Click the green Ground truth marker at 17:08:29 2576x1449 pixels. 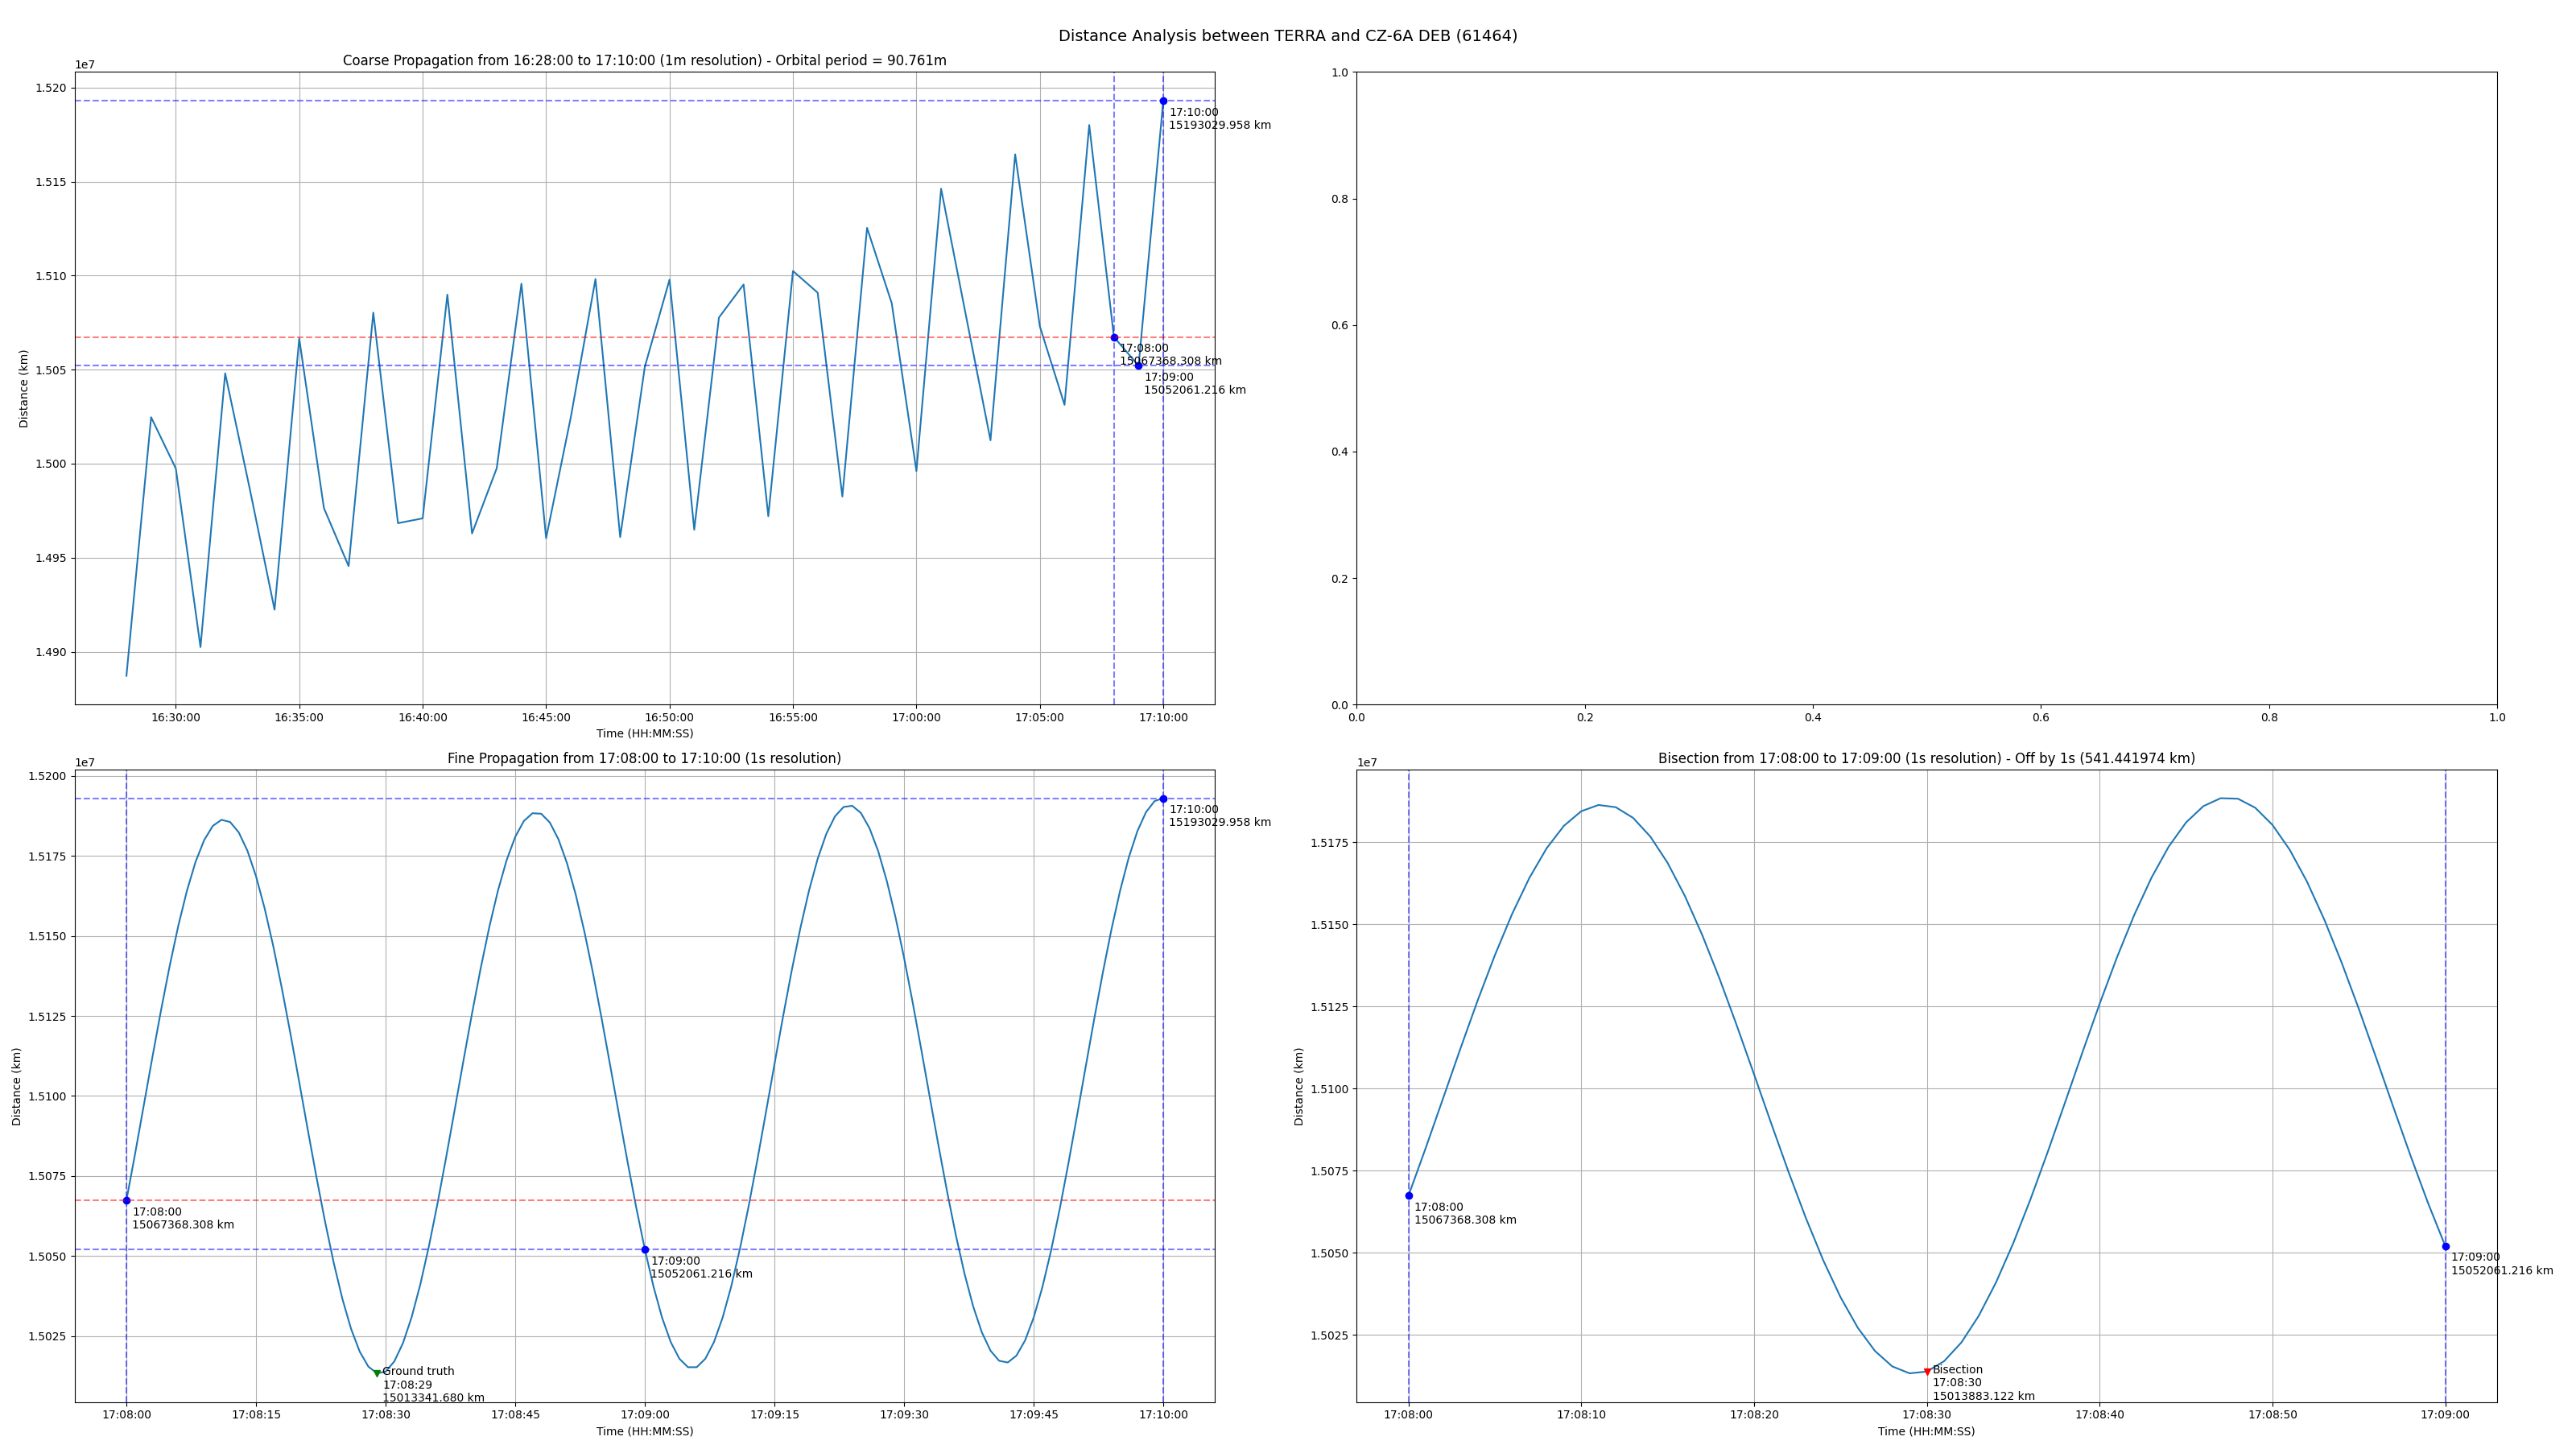pos(377,1373)
